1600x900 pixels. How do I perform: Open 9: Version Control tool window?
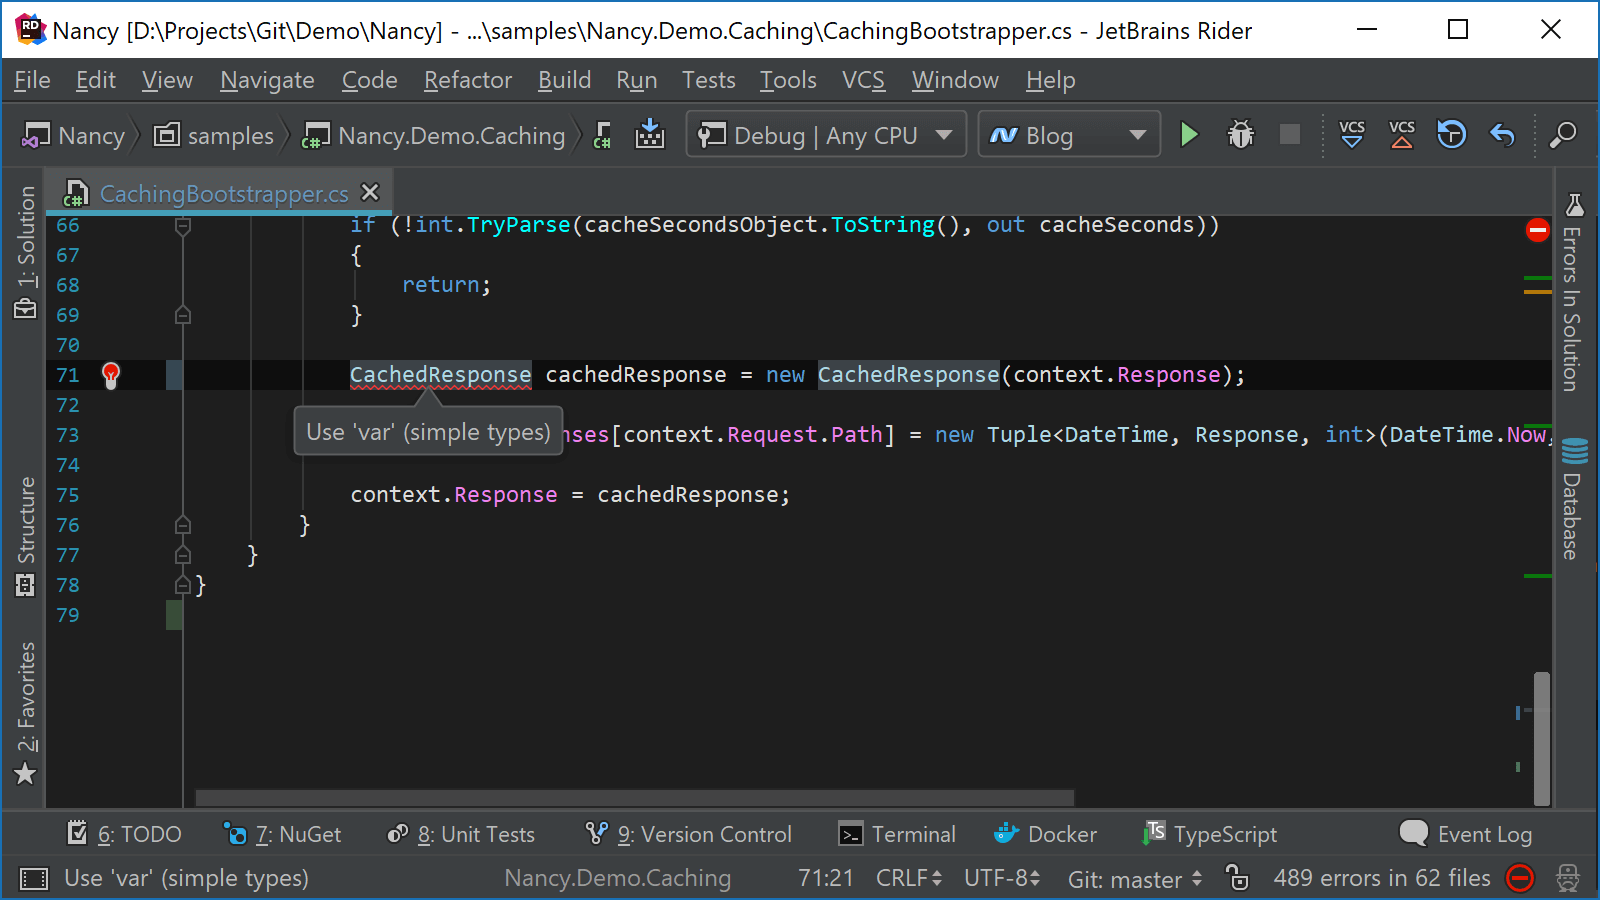(688, 834)
